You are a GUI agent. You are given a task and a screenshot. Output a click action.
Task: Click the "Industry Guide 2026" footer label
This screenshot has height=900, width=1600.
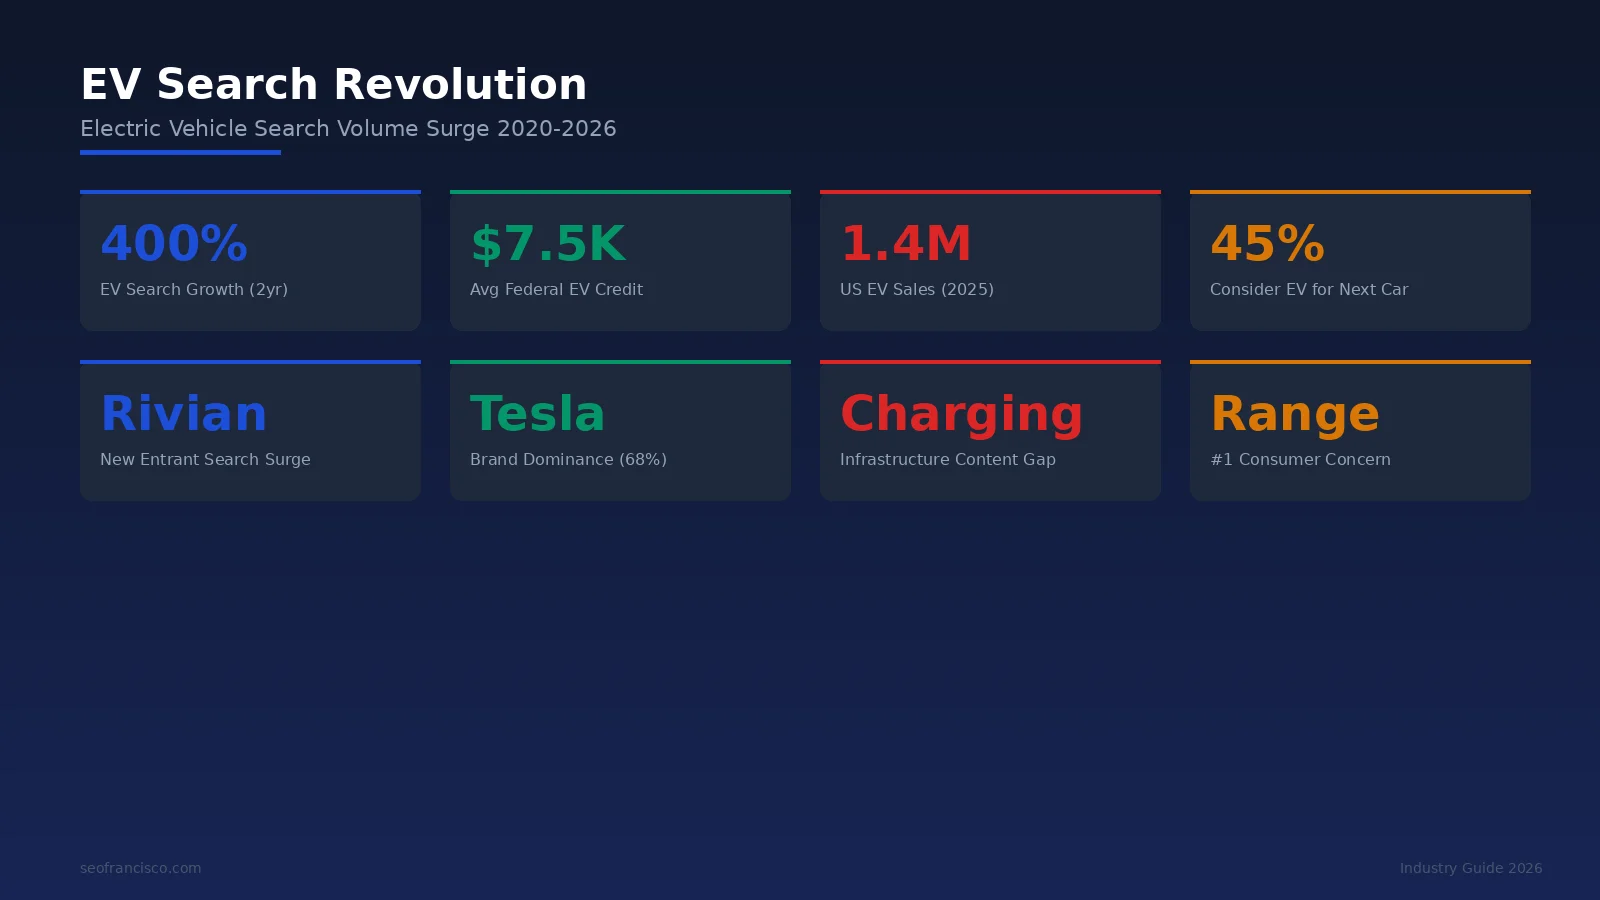pos(1471,868)
